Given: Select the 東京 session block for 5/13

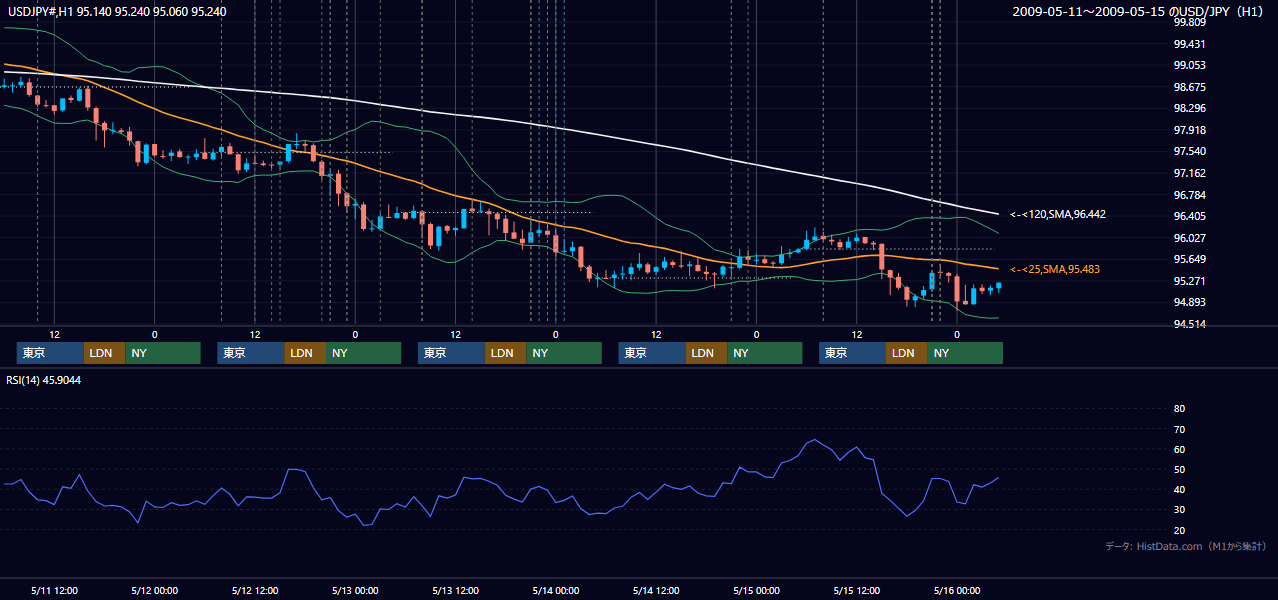Looking at the screenshot, I should [452, 353].
